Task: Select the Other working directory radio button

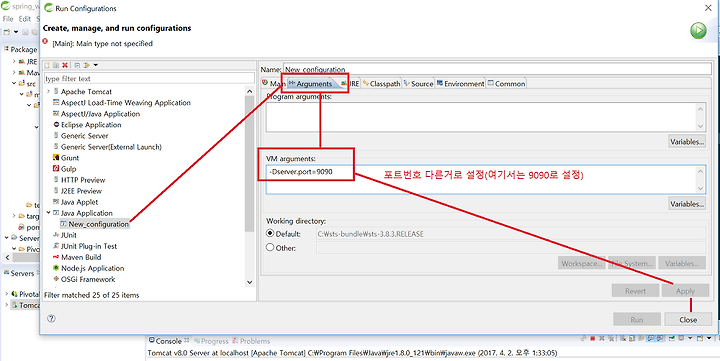Action: pyautogui.click(x=270, y=248)
